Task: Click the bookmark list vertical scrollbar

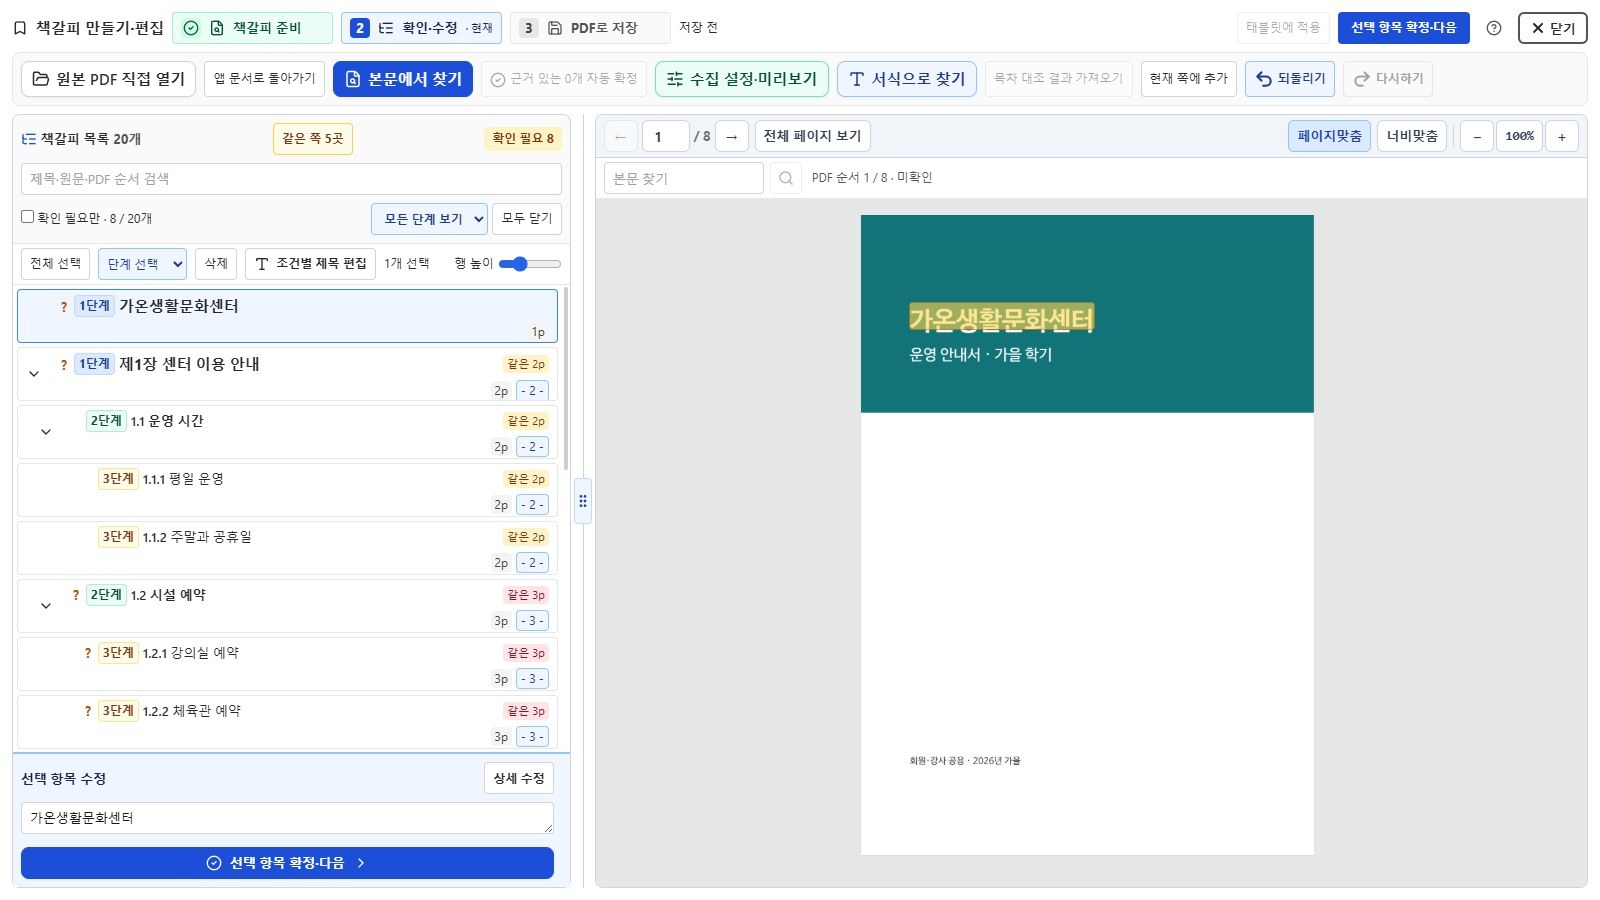Action: pos(566,380)
